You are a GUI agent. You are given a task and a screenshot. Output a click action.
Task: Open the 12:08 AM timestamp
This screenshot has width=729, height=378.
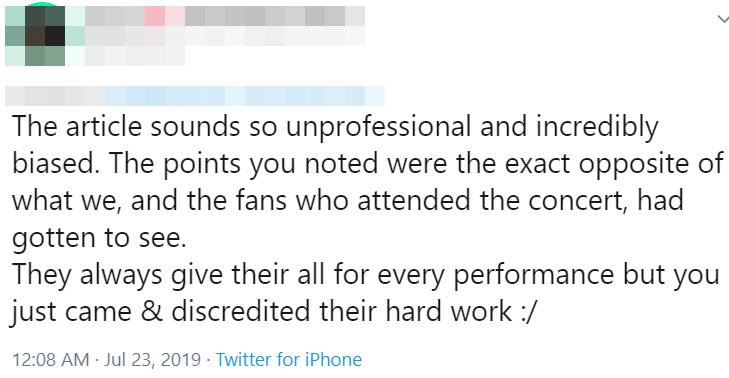(51, 359)
